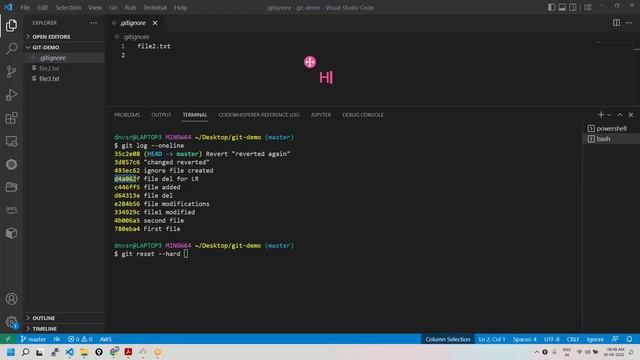The width and height of the screenshot is (640, 360).
Task: Switch to the Output panel tab
Action: click(161, 115)
